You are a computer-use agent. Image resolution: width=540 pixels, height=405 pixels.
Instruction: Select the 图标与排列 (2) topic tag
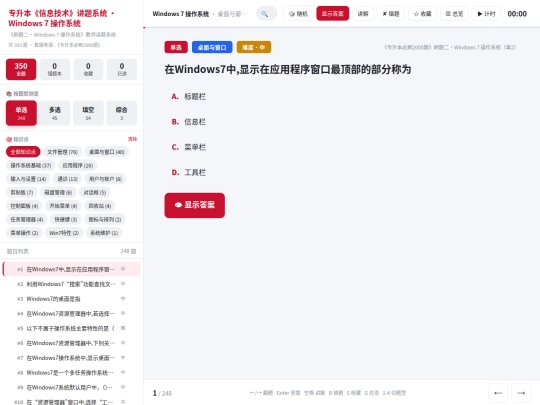tap(105, 219)
